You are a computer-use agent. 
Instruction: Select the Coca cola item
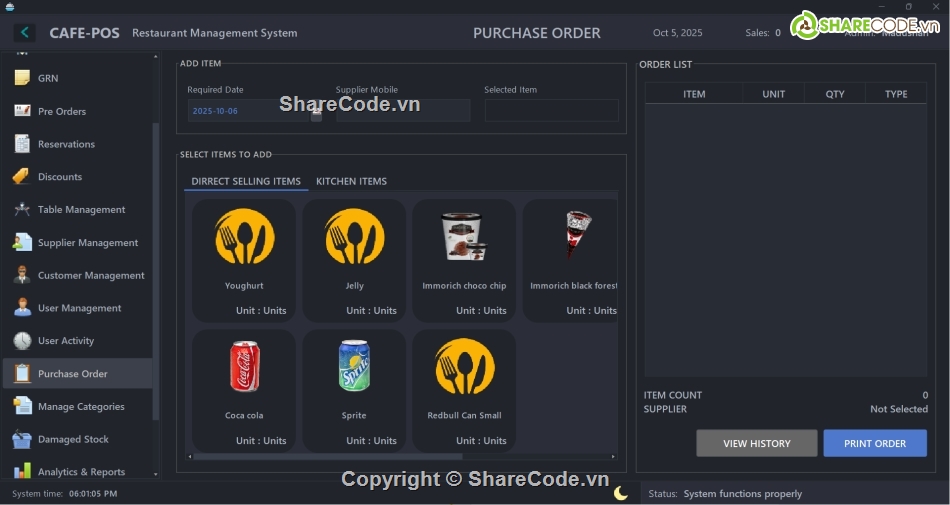coord(244,391)
